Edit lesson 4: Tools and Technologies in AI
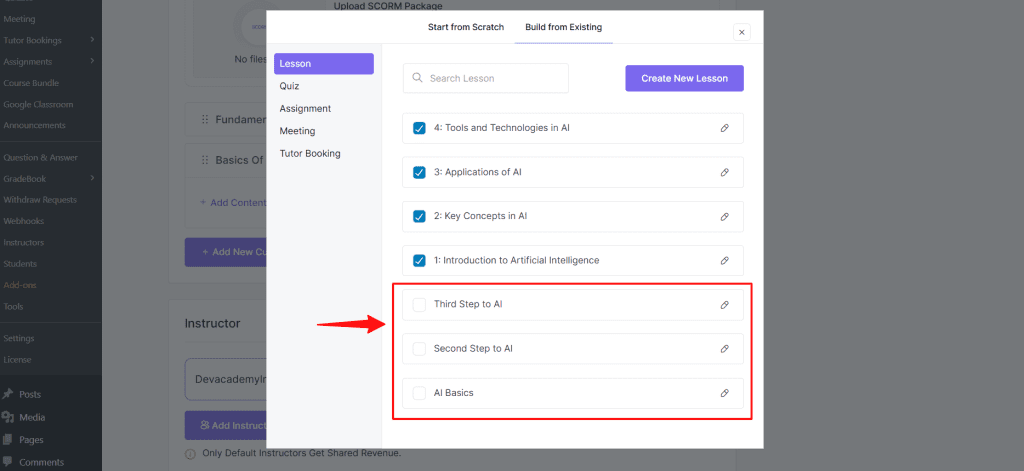The height and width of the screenshot is (471, 1024). pos(724,128)
